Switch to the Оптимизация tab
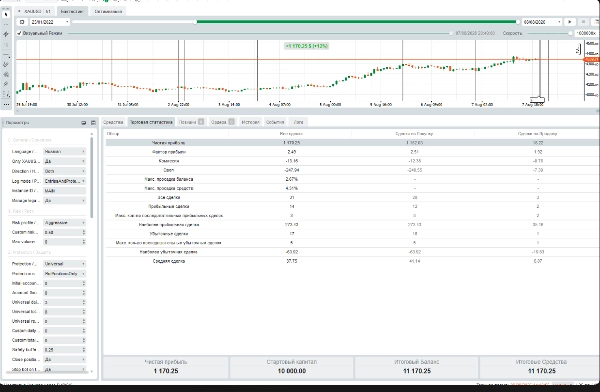The image size is (600, 392). (108, 11)
